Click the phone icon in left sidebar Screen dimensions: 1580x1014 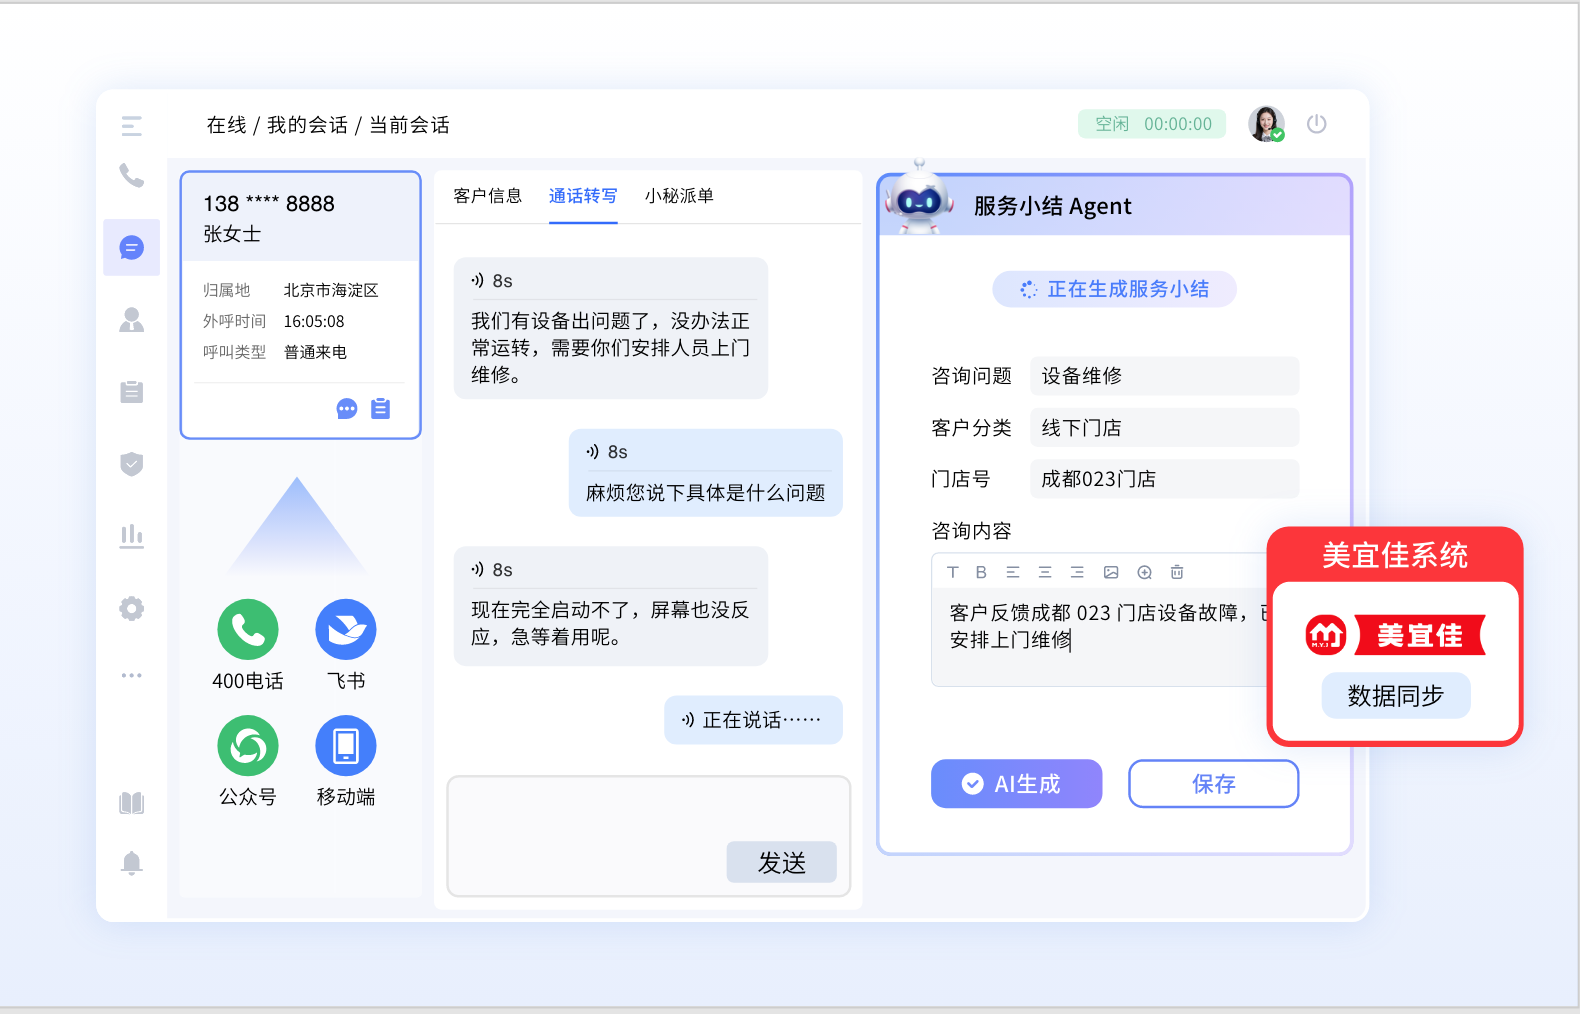coord(131,175)
